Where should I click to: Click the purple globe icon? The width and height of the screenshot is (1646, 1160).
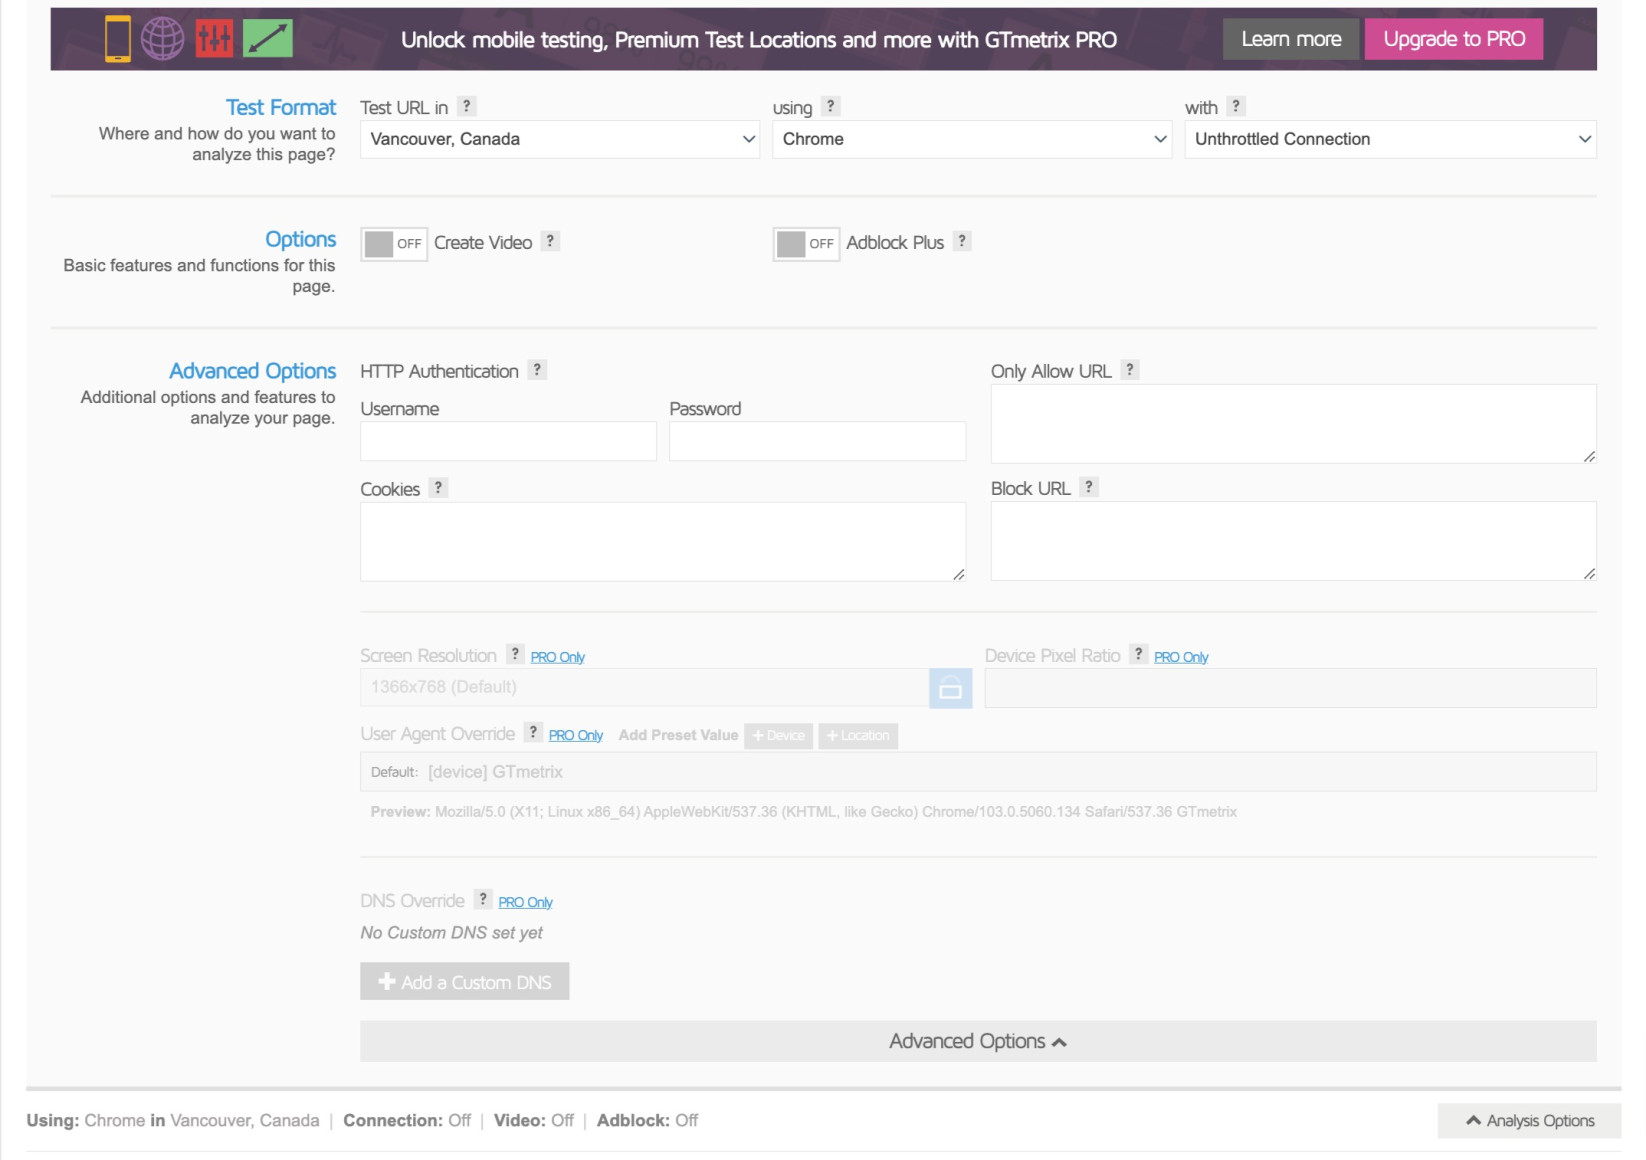tap(162, 39)
